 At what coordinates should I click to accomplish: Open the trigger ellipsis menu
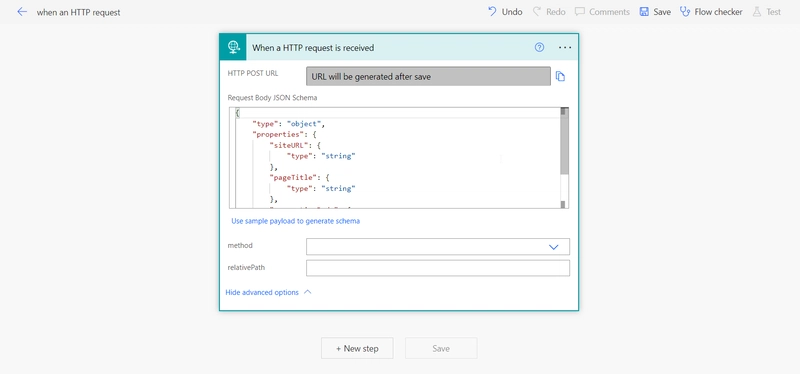(565, 47)
